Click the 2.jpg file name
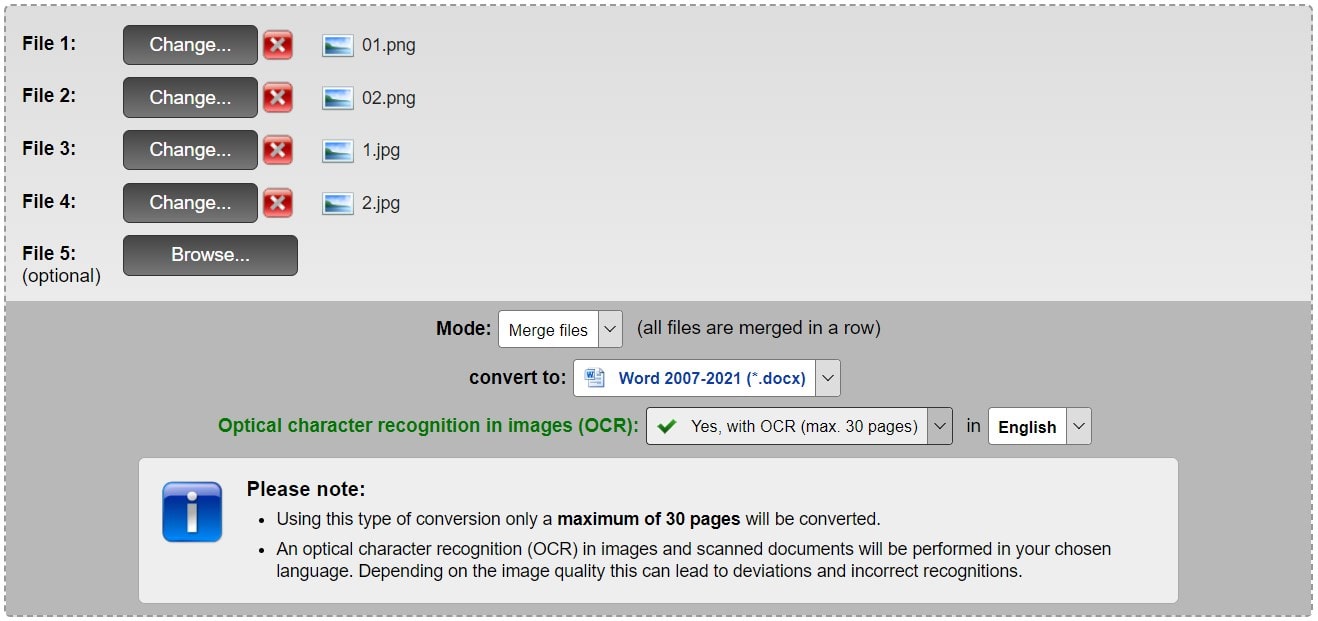This screenshot has height=621, width=1318. [381, 203]
